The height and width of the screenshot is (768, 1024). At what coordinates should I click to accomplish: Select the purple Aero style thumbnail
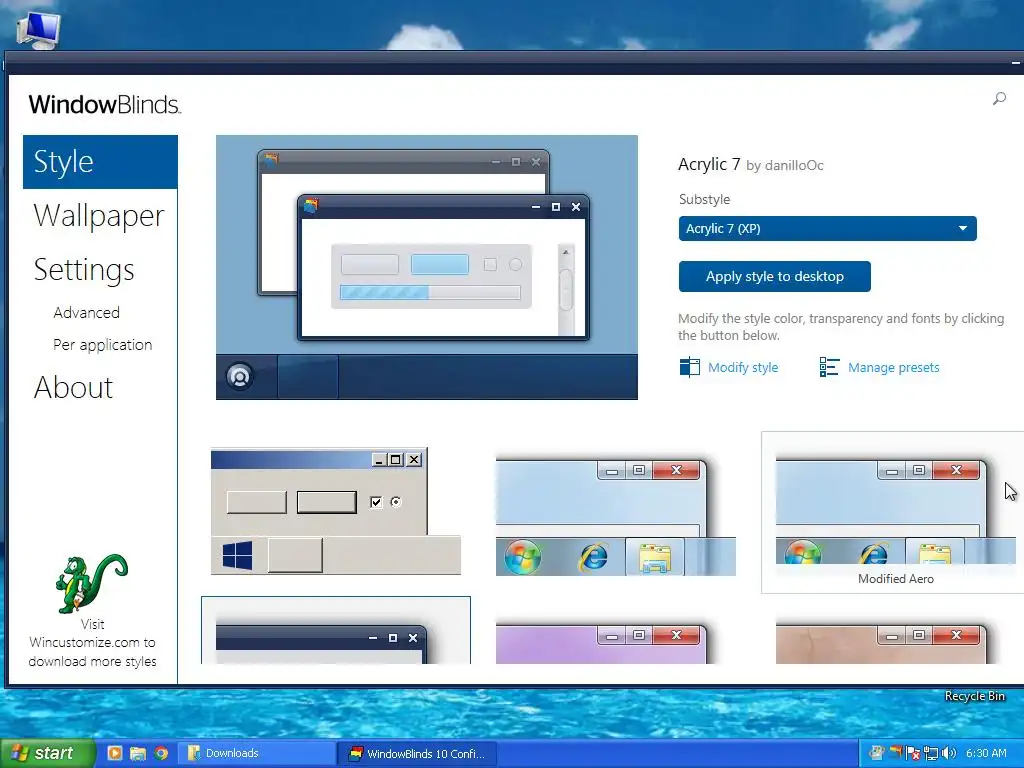click(601, 643)
